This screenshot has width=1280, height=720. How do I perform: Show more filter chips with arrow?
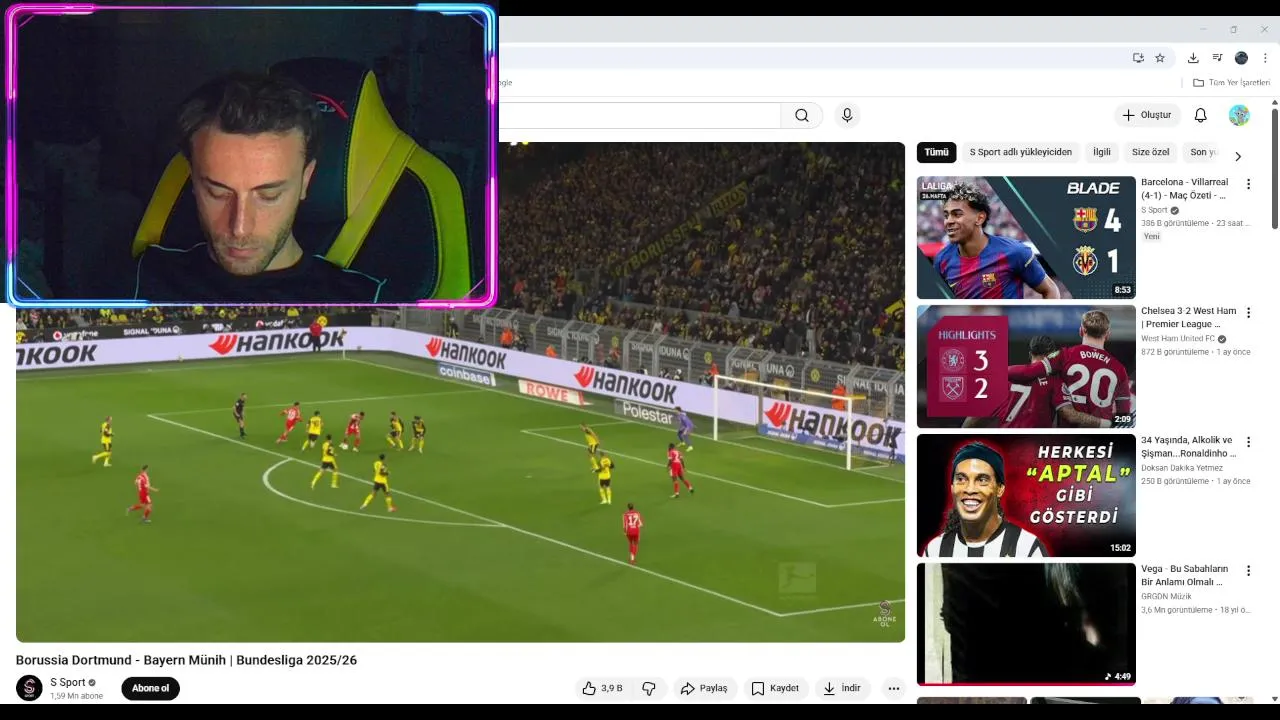pos(1238,156)
